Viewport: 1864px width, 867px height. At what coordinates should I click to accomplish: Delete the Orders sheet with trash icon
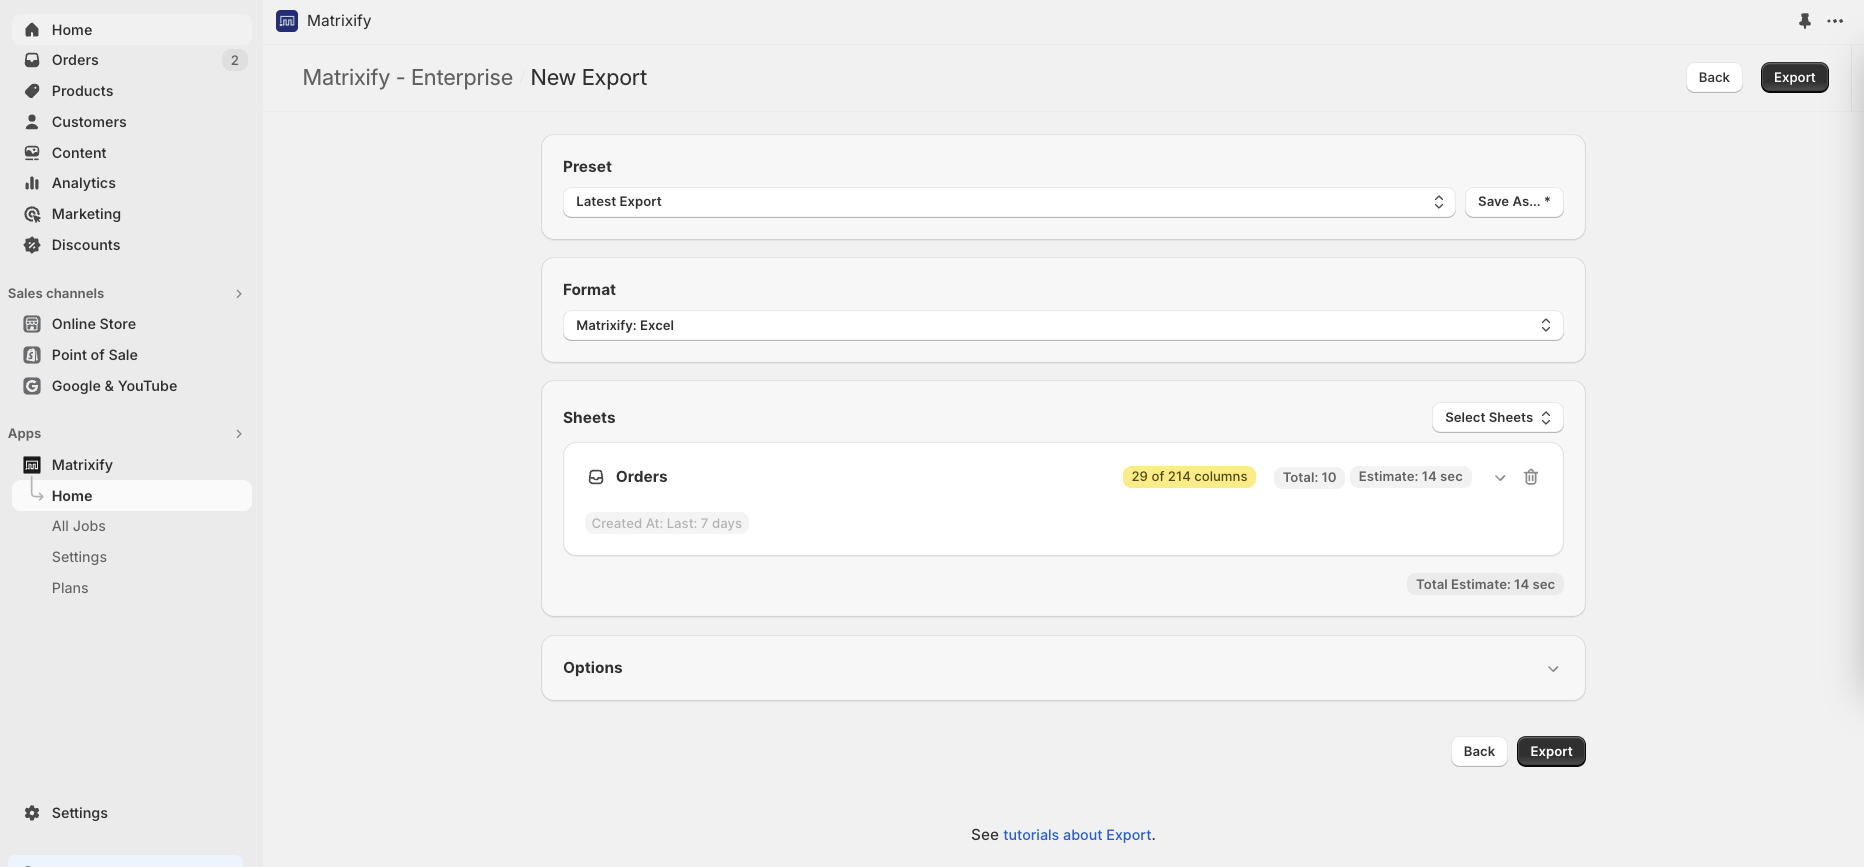pos(1530,477)
